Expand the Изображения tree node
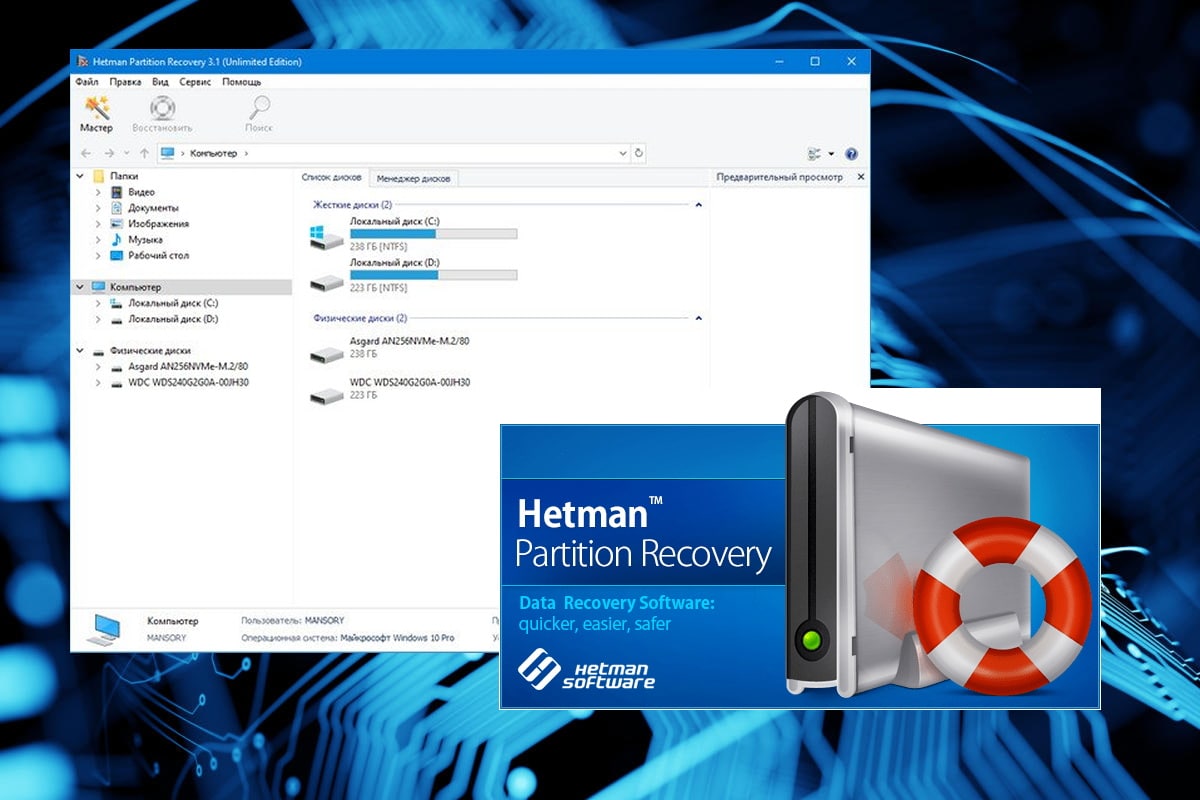 (x=98, y=224)
